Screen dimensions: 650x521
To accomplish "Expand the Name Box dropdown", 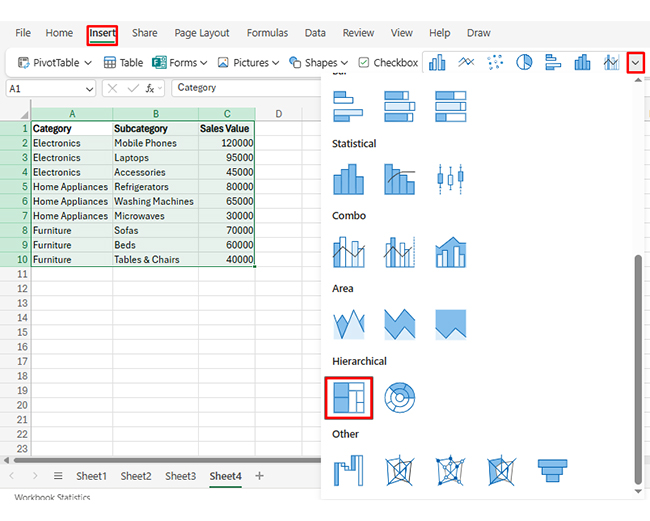I will point(89,89).
